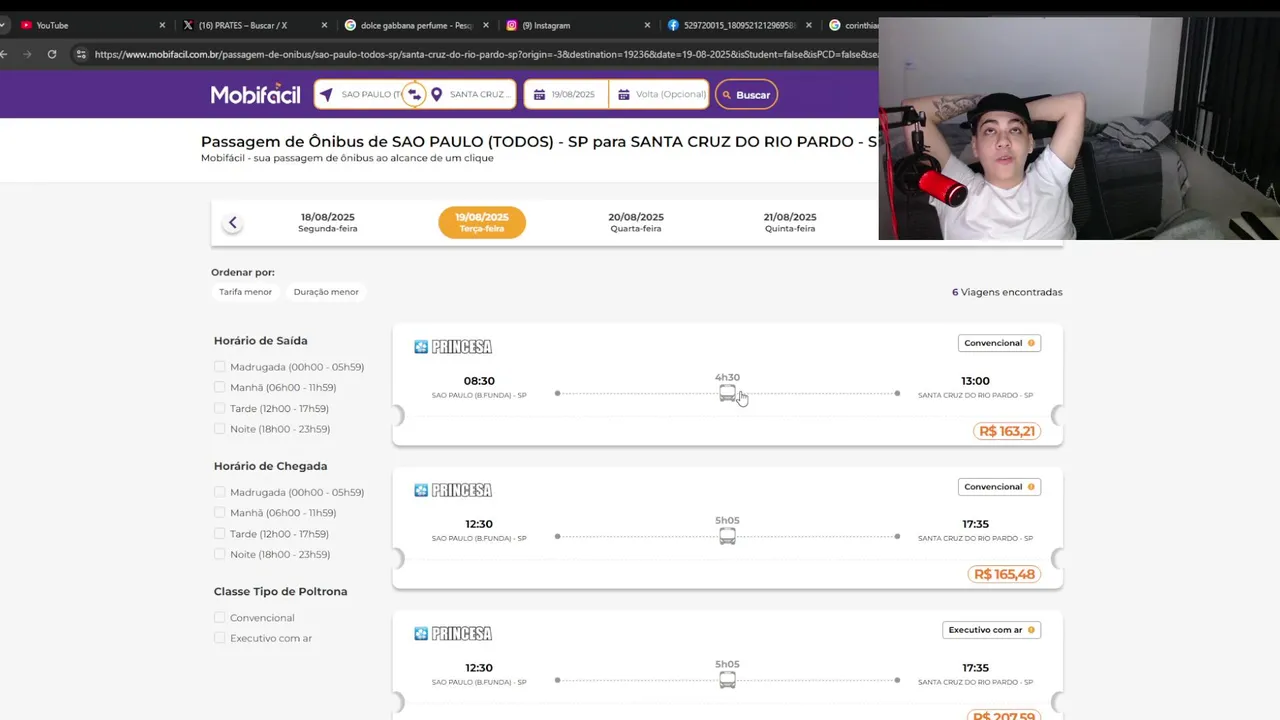
Task: Select the 19/08/2025 Terça-feira date tab
Action: point(482,222)
